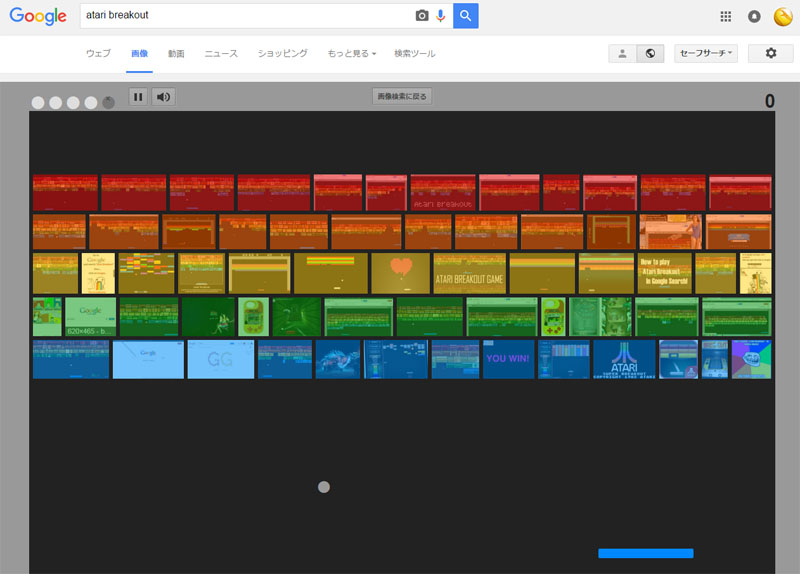Viewport: 800px width, 574px height.
Task: Click the score counter showing 0
Action: [x=769, y=101]
